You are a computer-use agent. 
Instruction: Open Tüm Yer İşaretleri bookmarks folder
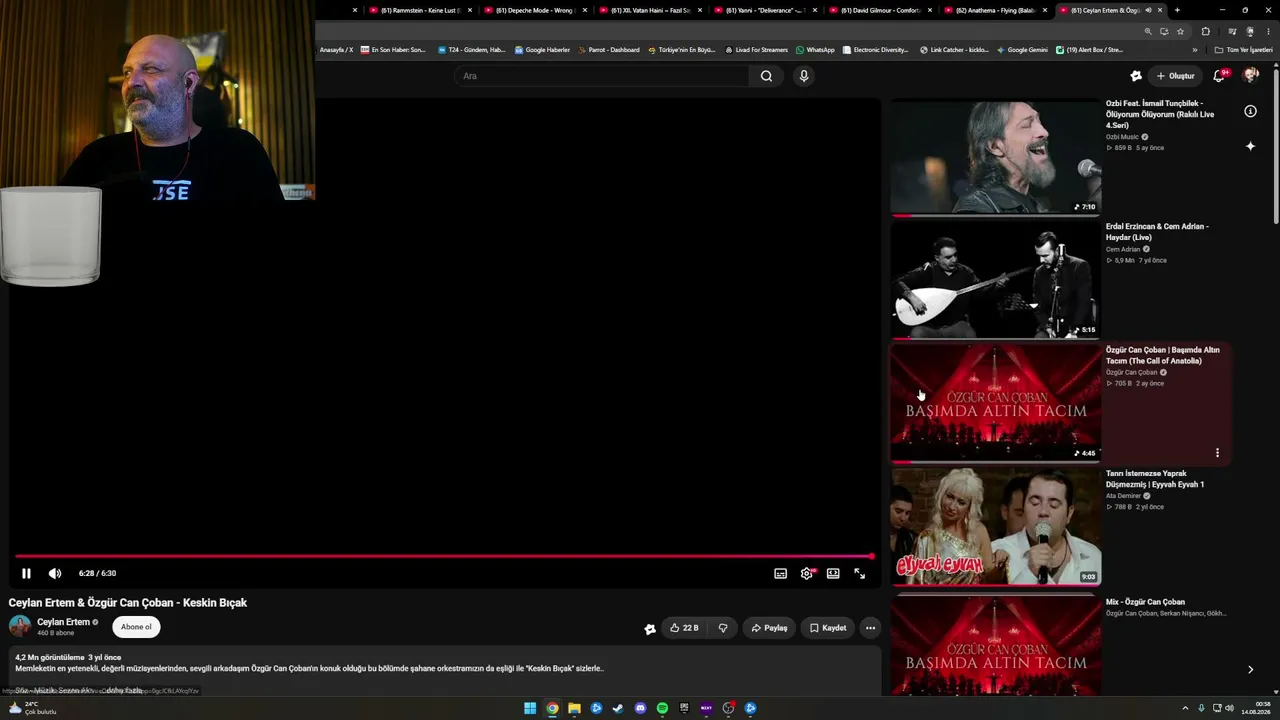tap(1243, 50)
